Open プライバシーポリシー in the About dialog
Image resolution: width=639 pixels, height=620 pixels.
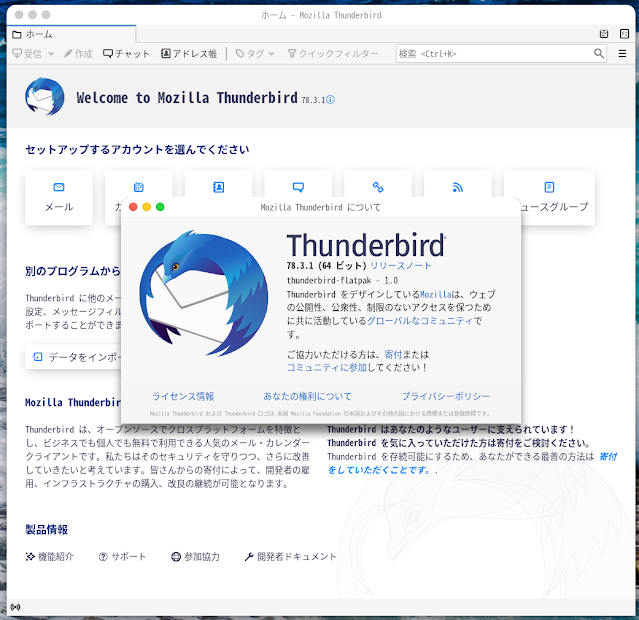pos(446,396)
